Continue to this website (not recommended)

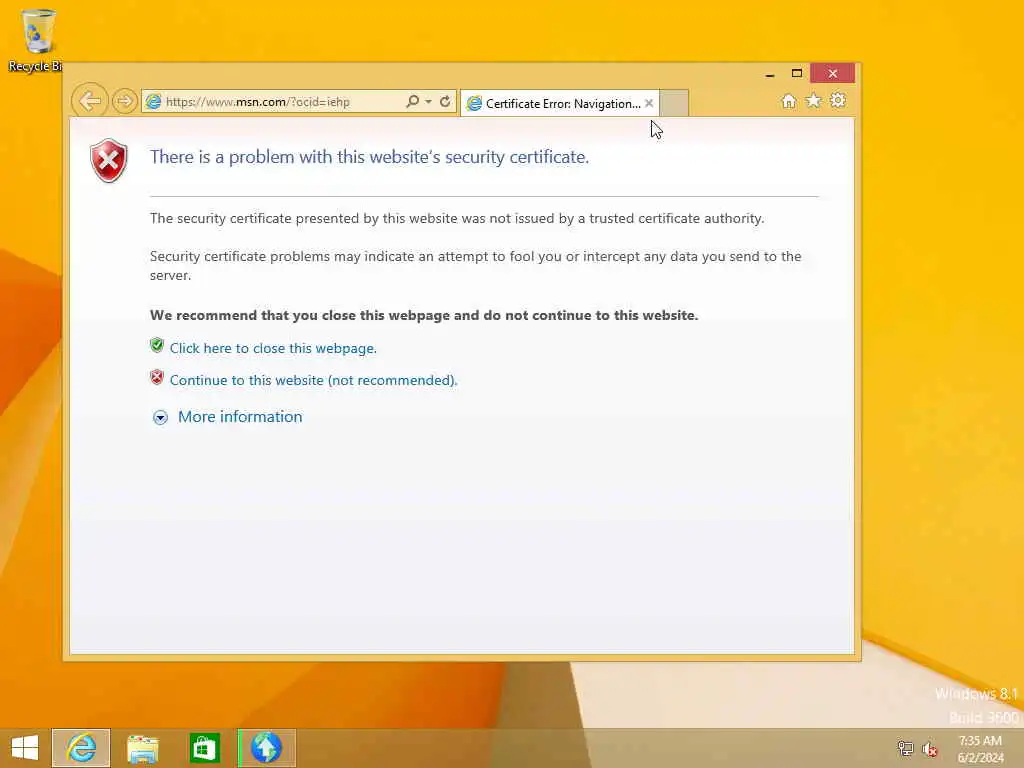coord(313,380)
